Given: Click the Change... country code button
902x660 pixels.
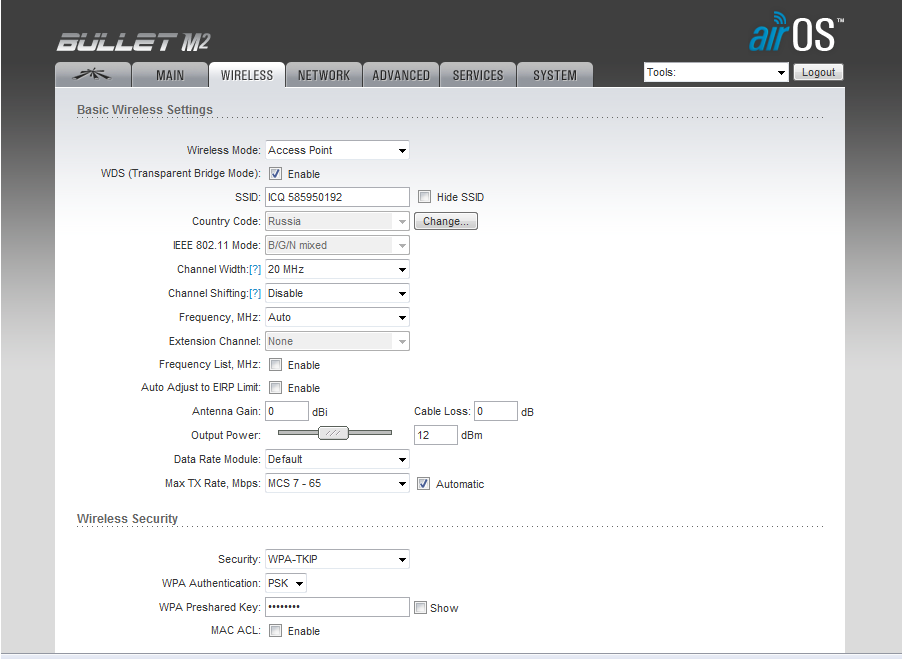Looking at the screenshot, I should click(446, 221).
